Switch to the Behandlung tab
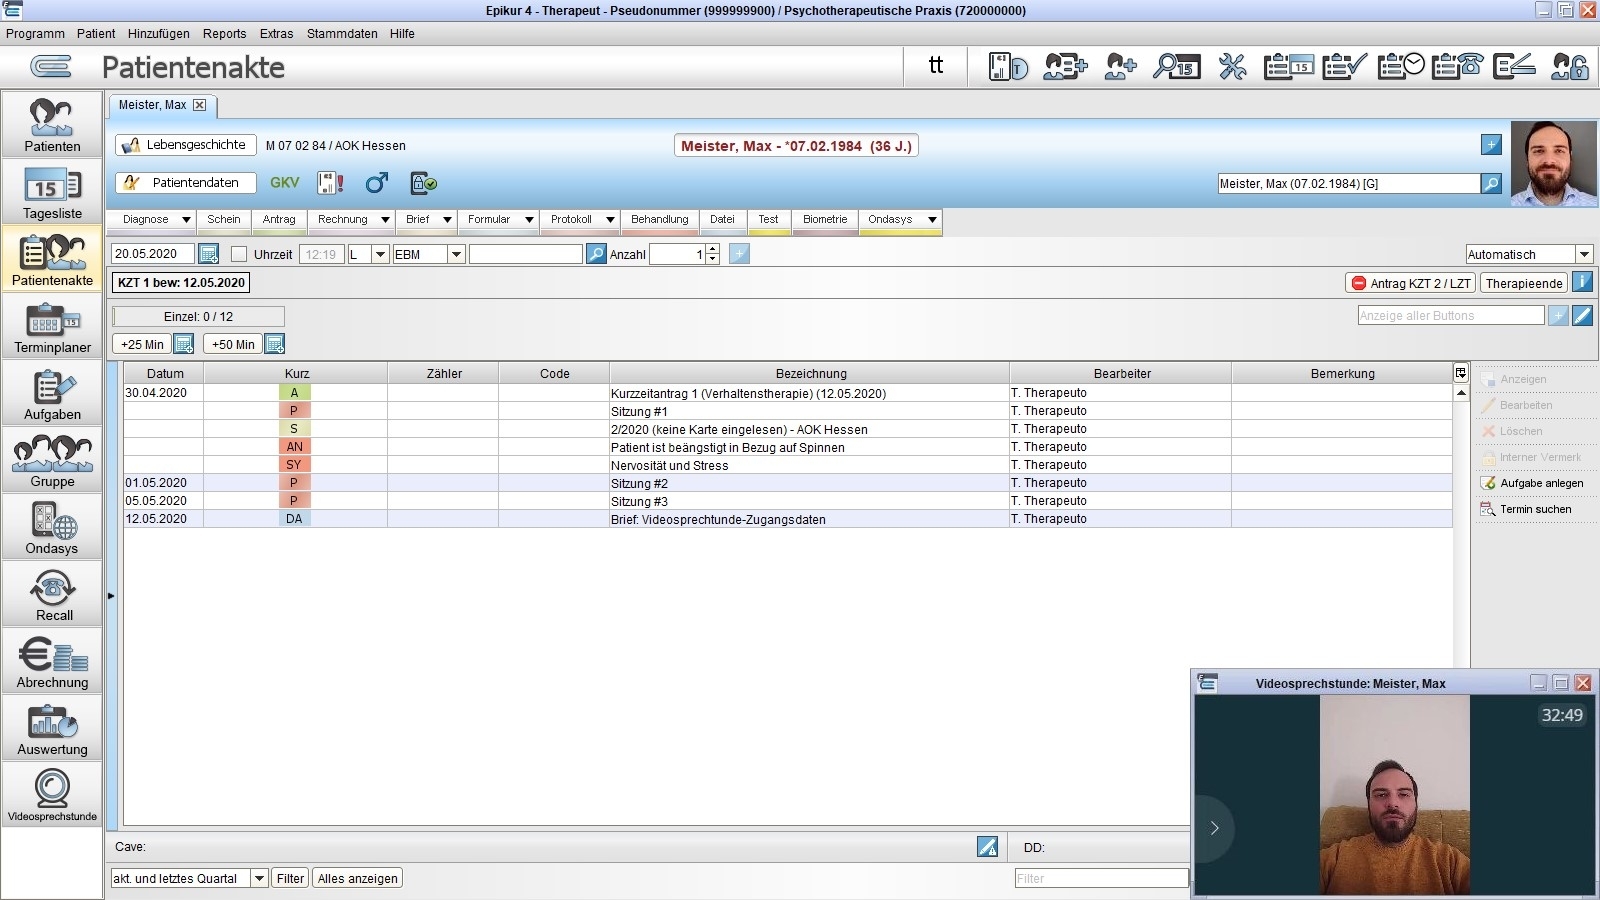The image size is (1600, 900). pyautogui.click(x=659, y=220)
